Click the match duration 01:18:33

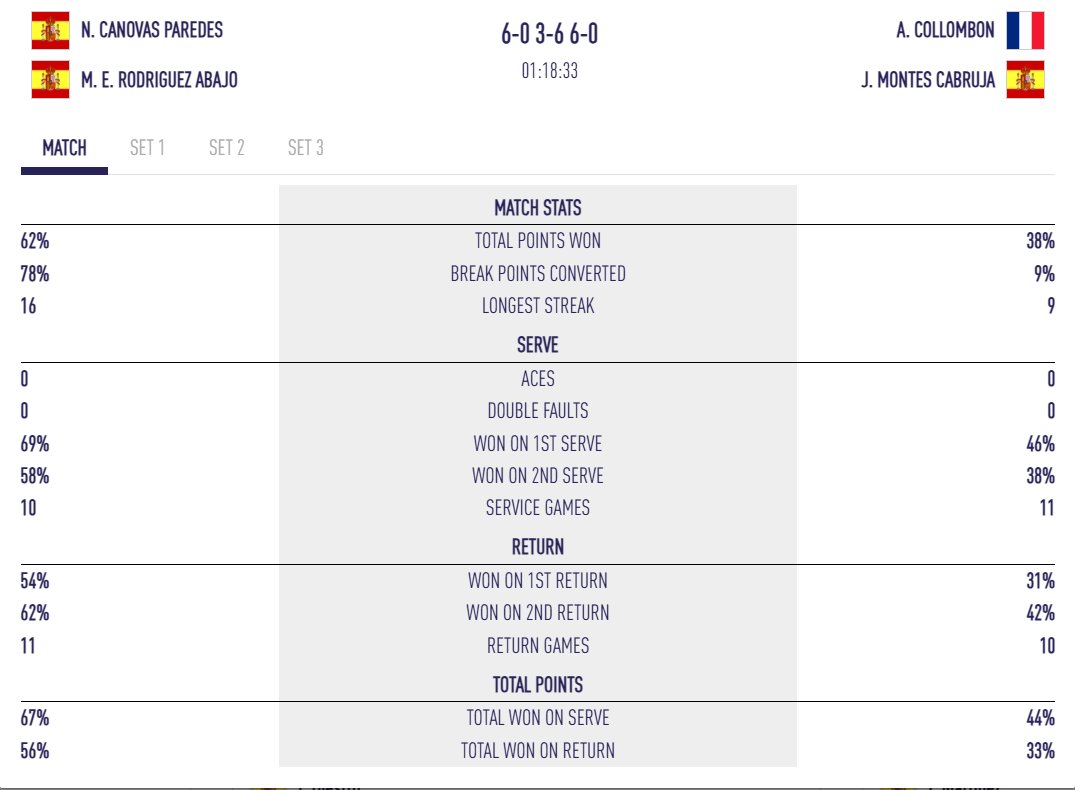tap(549, 71)
